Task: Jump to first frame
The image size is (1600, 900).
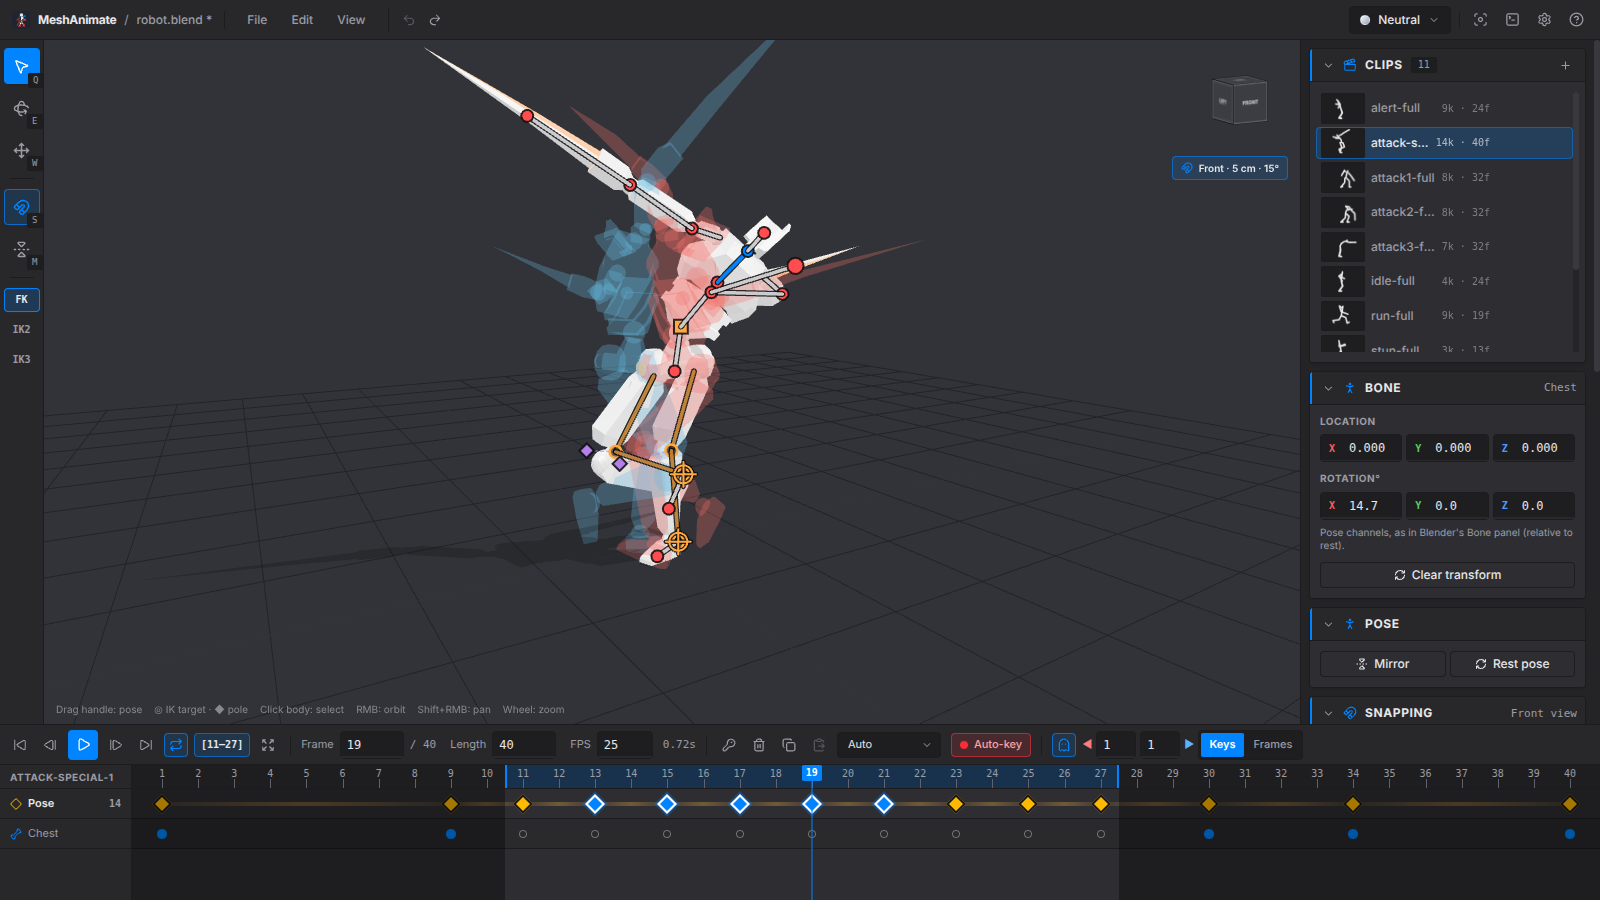Action: (x=19, y=745)
